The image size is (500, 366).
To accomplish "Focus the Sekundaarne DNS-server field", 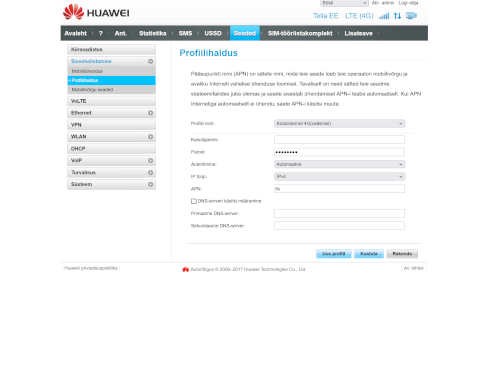I will click(x=339, y=226).
